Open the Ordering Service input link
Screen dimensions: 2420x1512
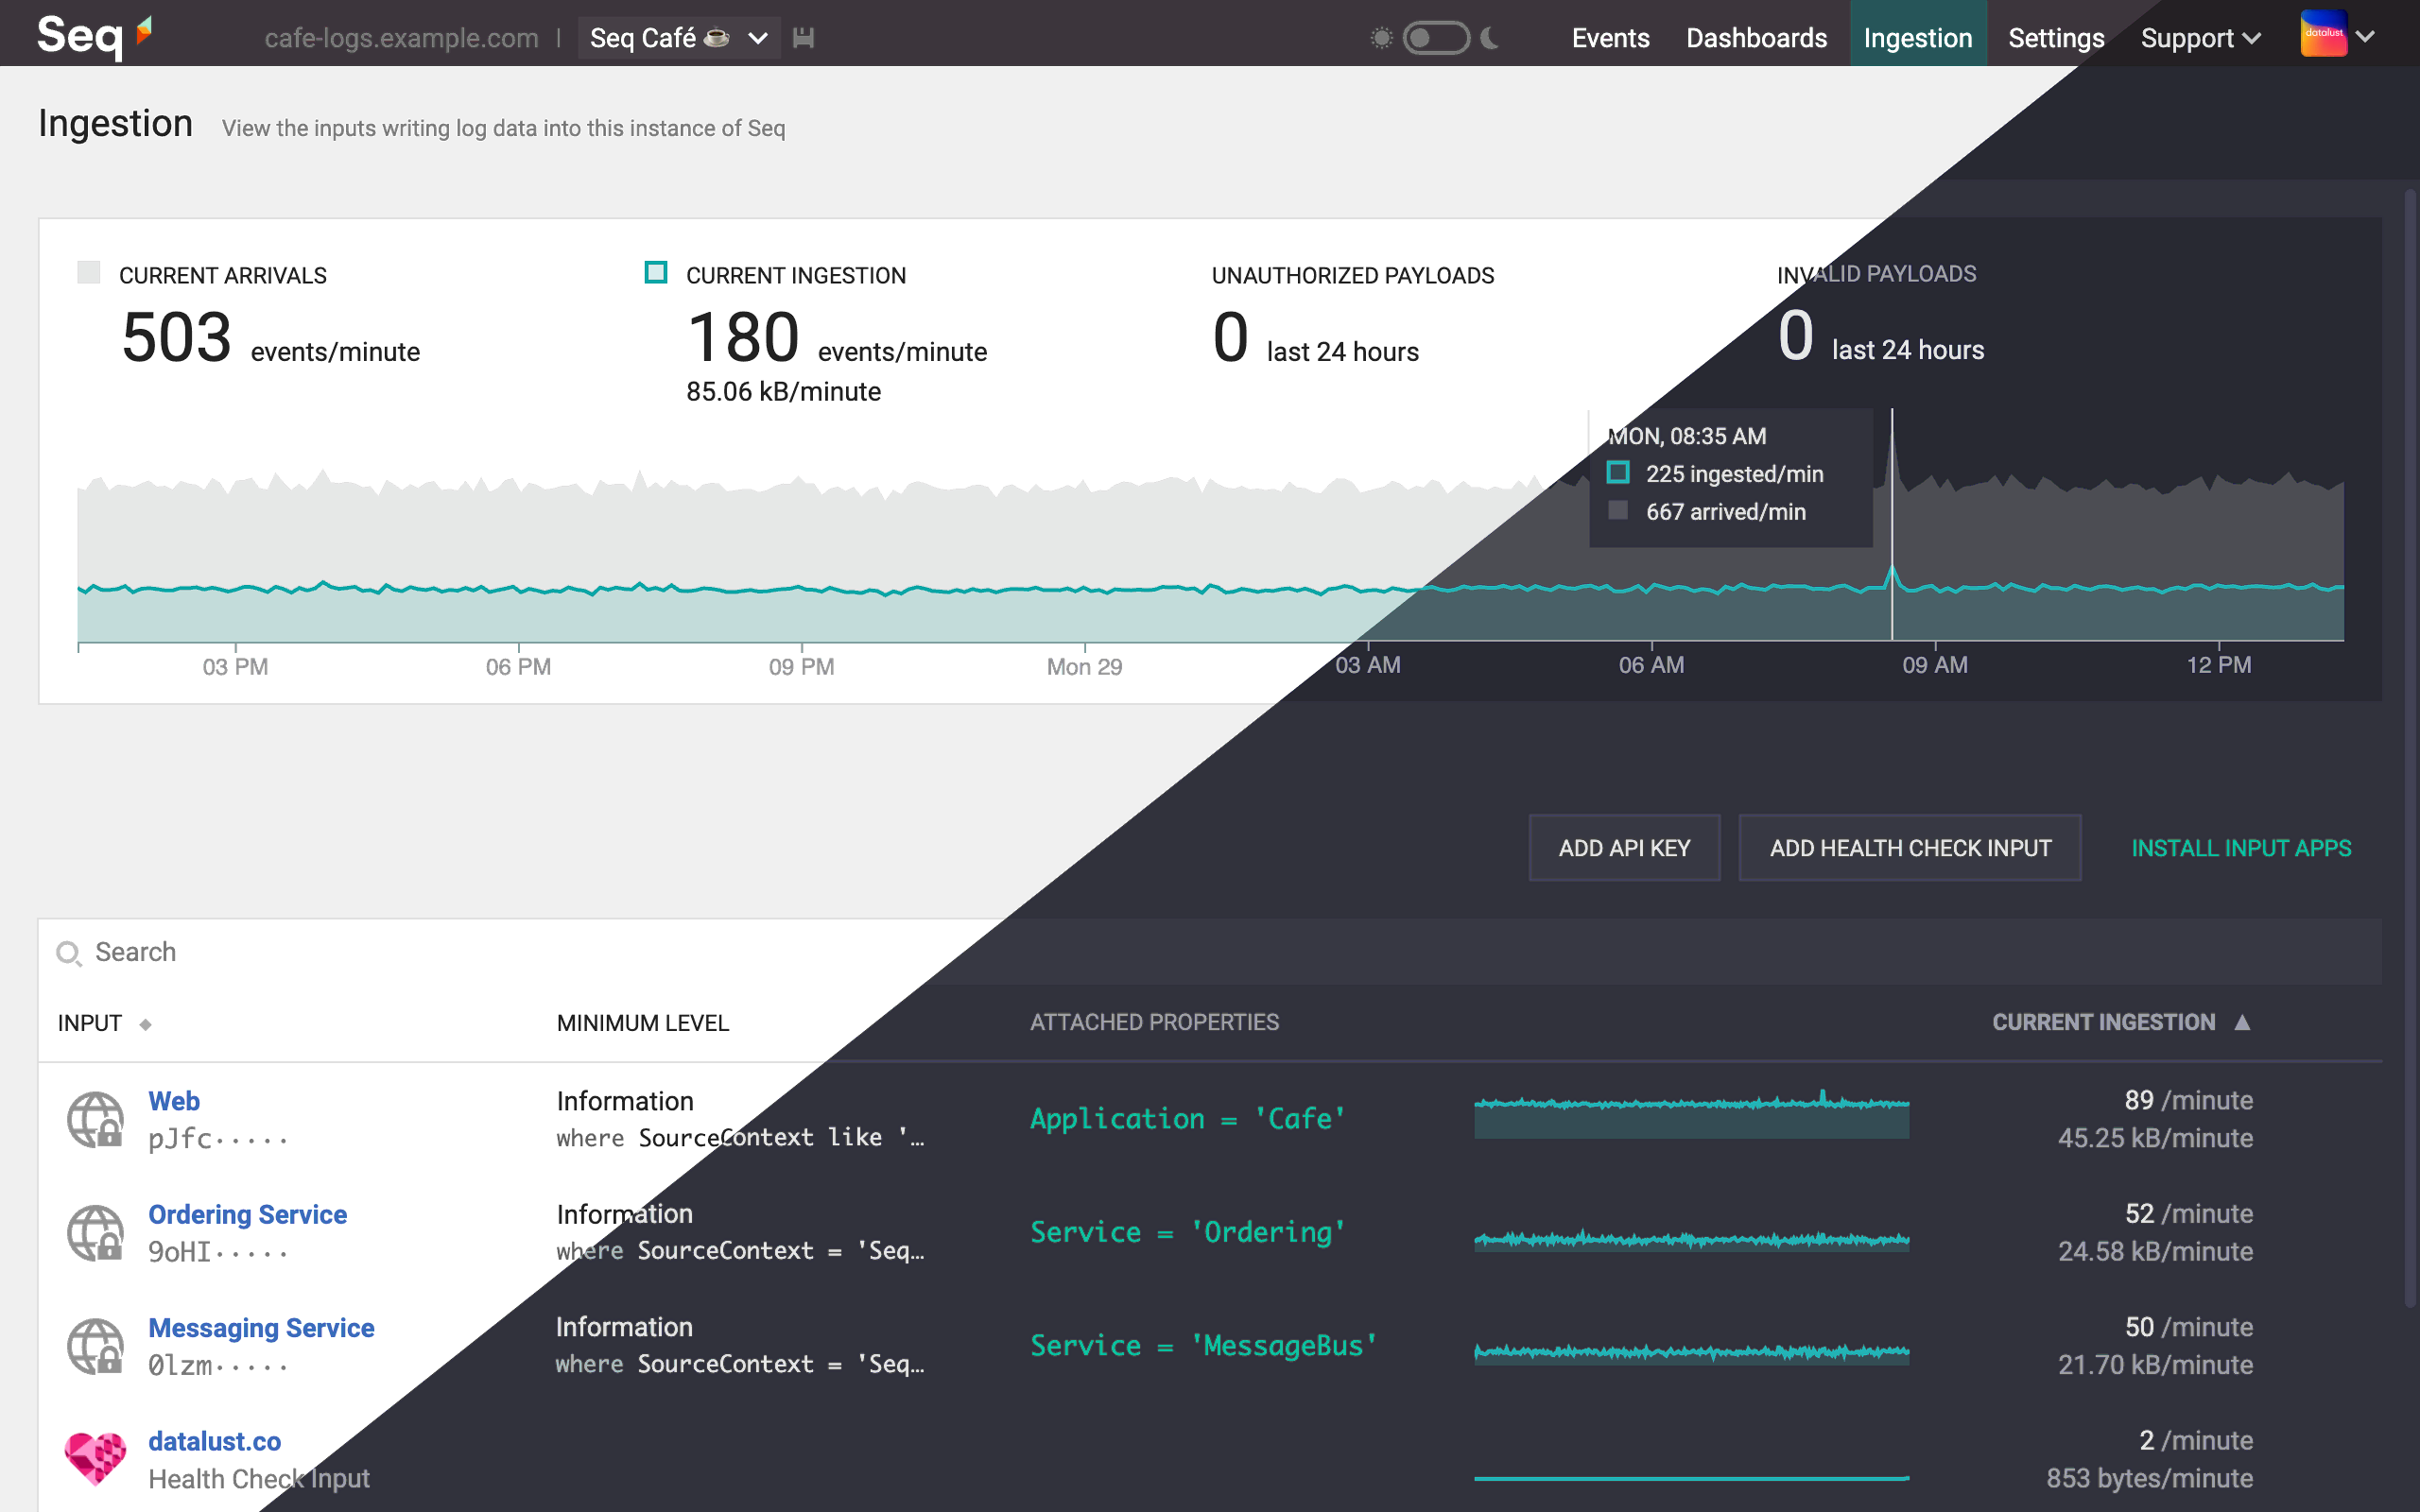tap(247, 1213)
